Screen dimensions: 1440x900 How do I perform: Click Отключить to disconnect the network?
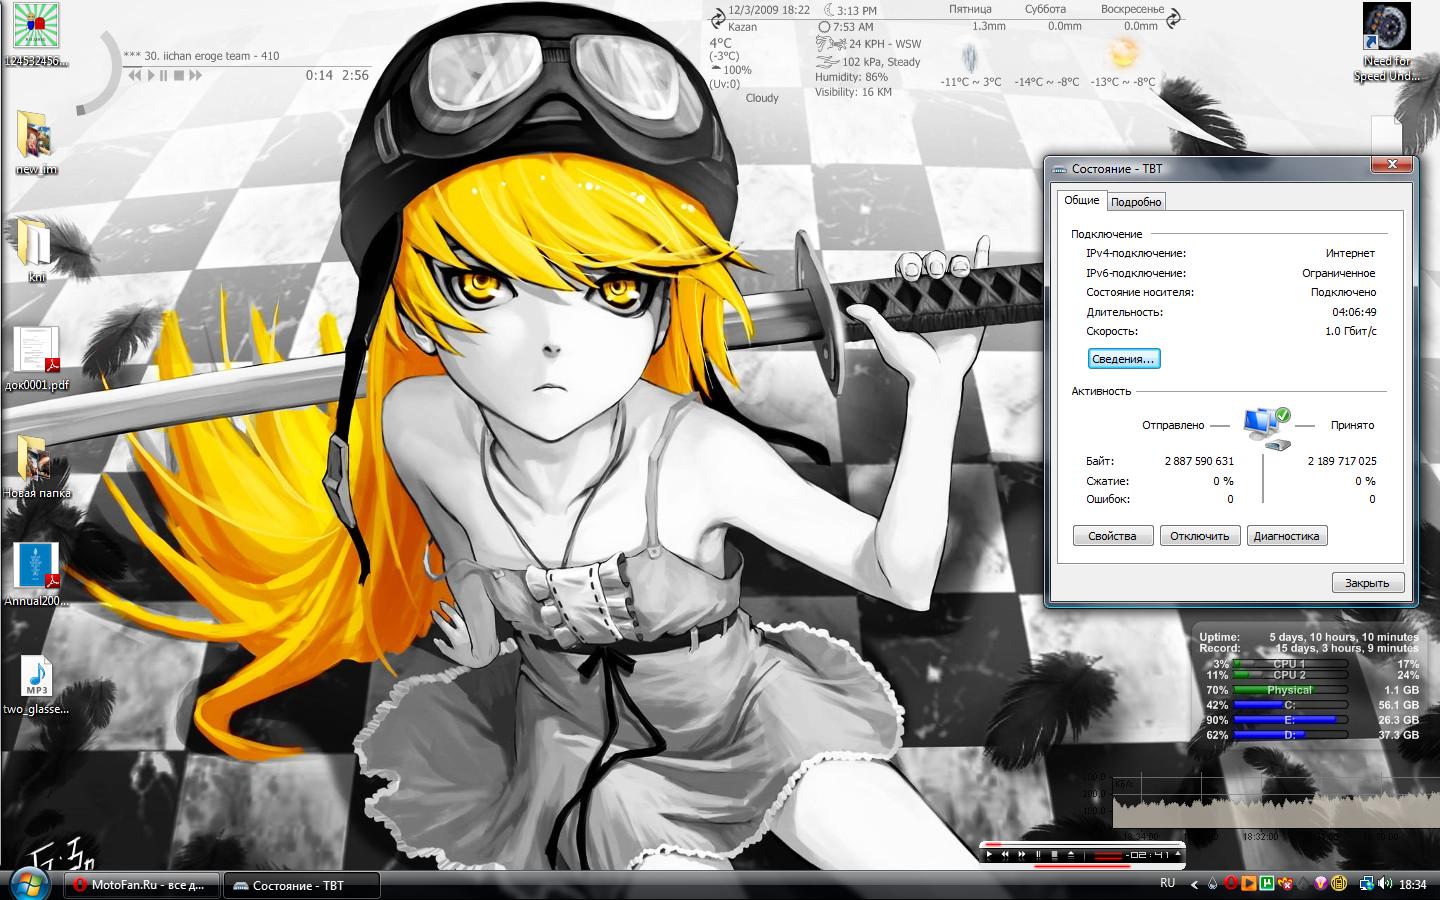(1200, 536)
